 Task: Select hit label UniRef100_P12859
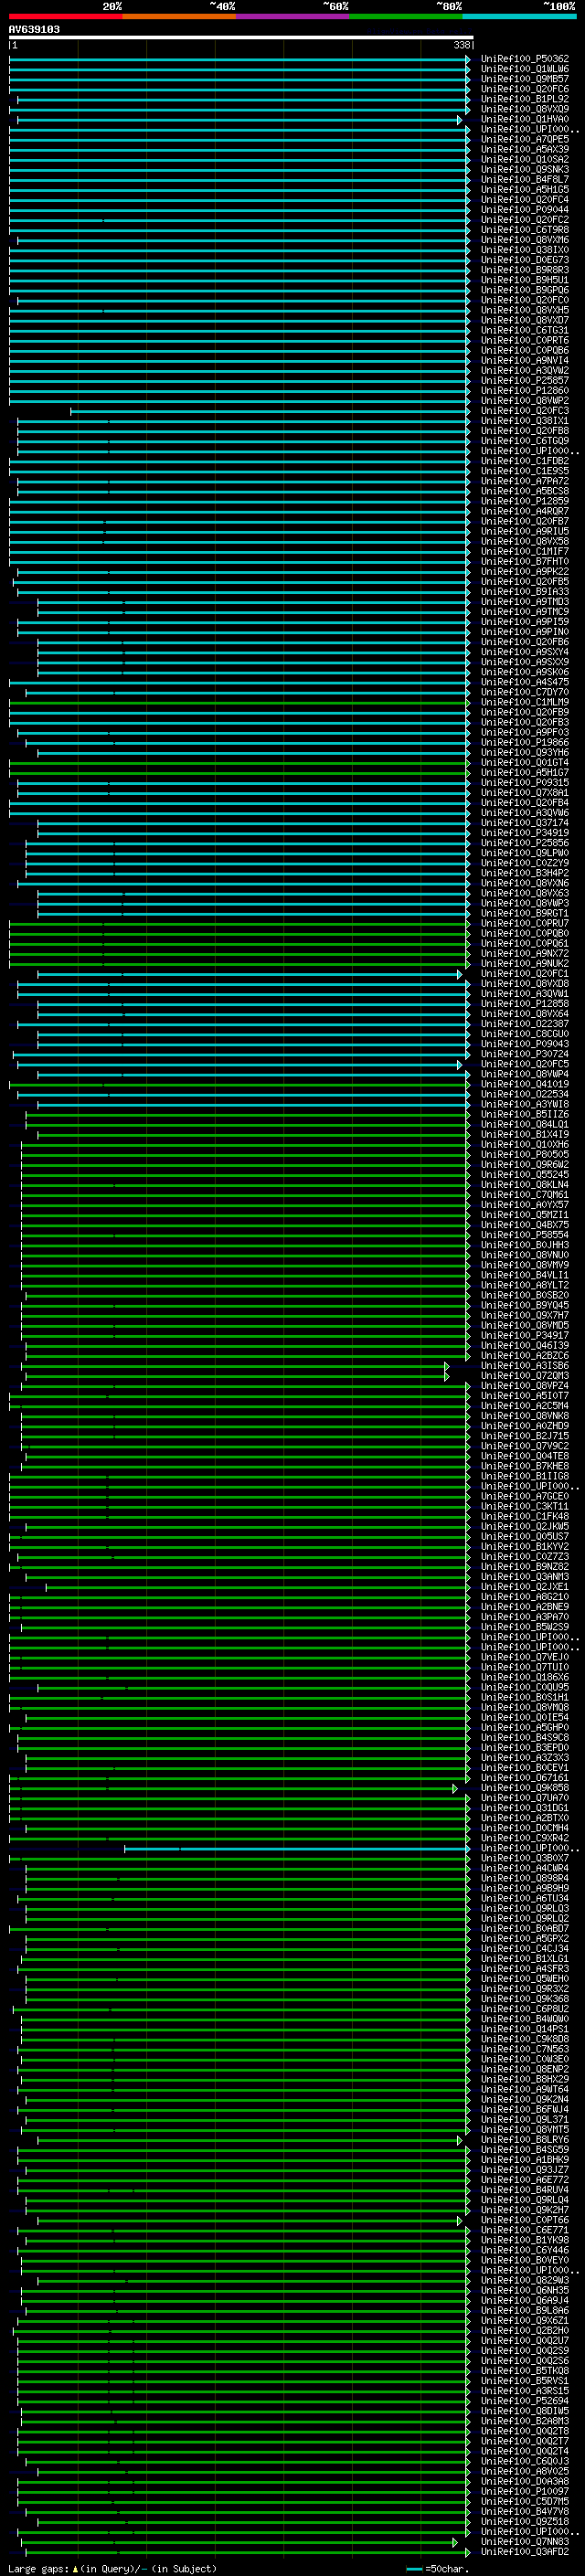pos(525,501)
